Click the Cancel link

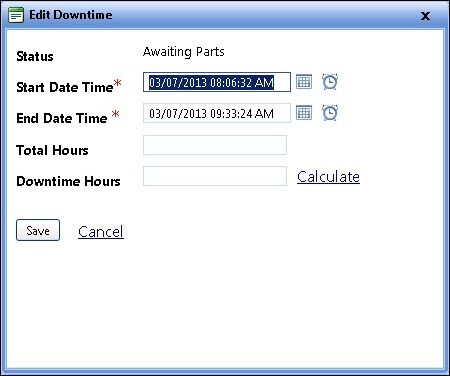click(x=101, y=231)
